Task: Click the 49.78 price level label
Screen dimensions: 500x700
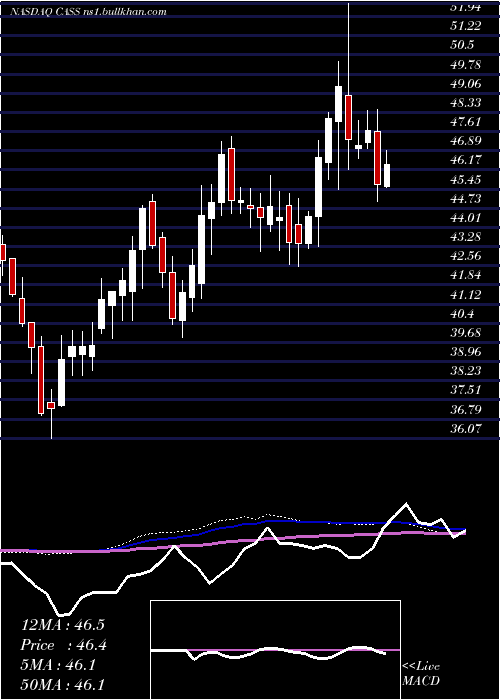Action: tap(465, 64)
